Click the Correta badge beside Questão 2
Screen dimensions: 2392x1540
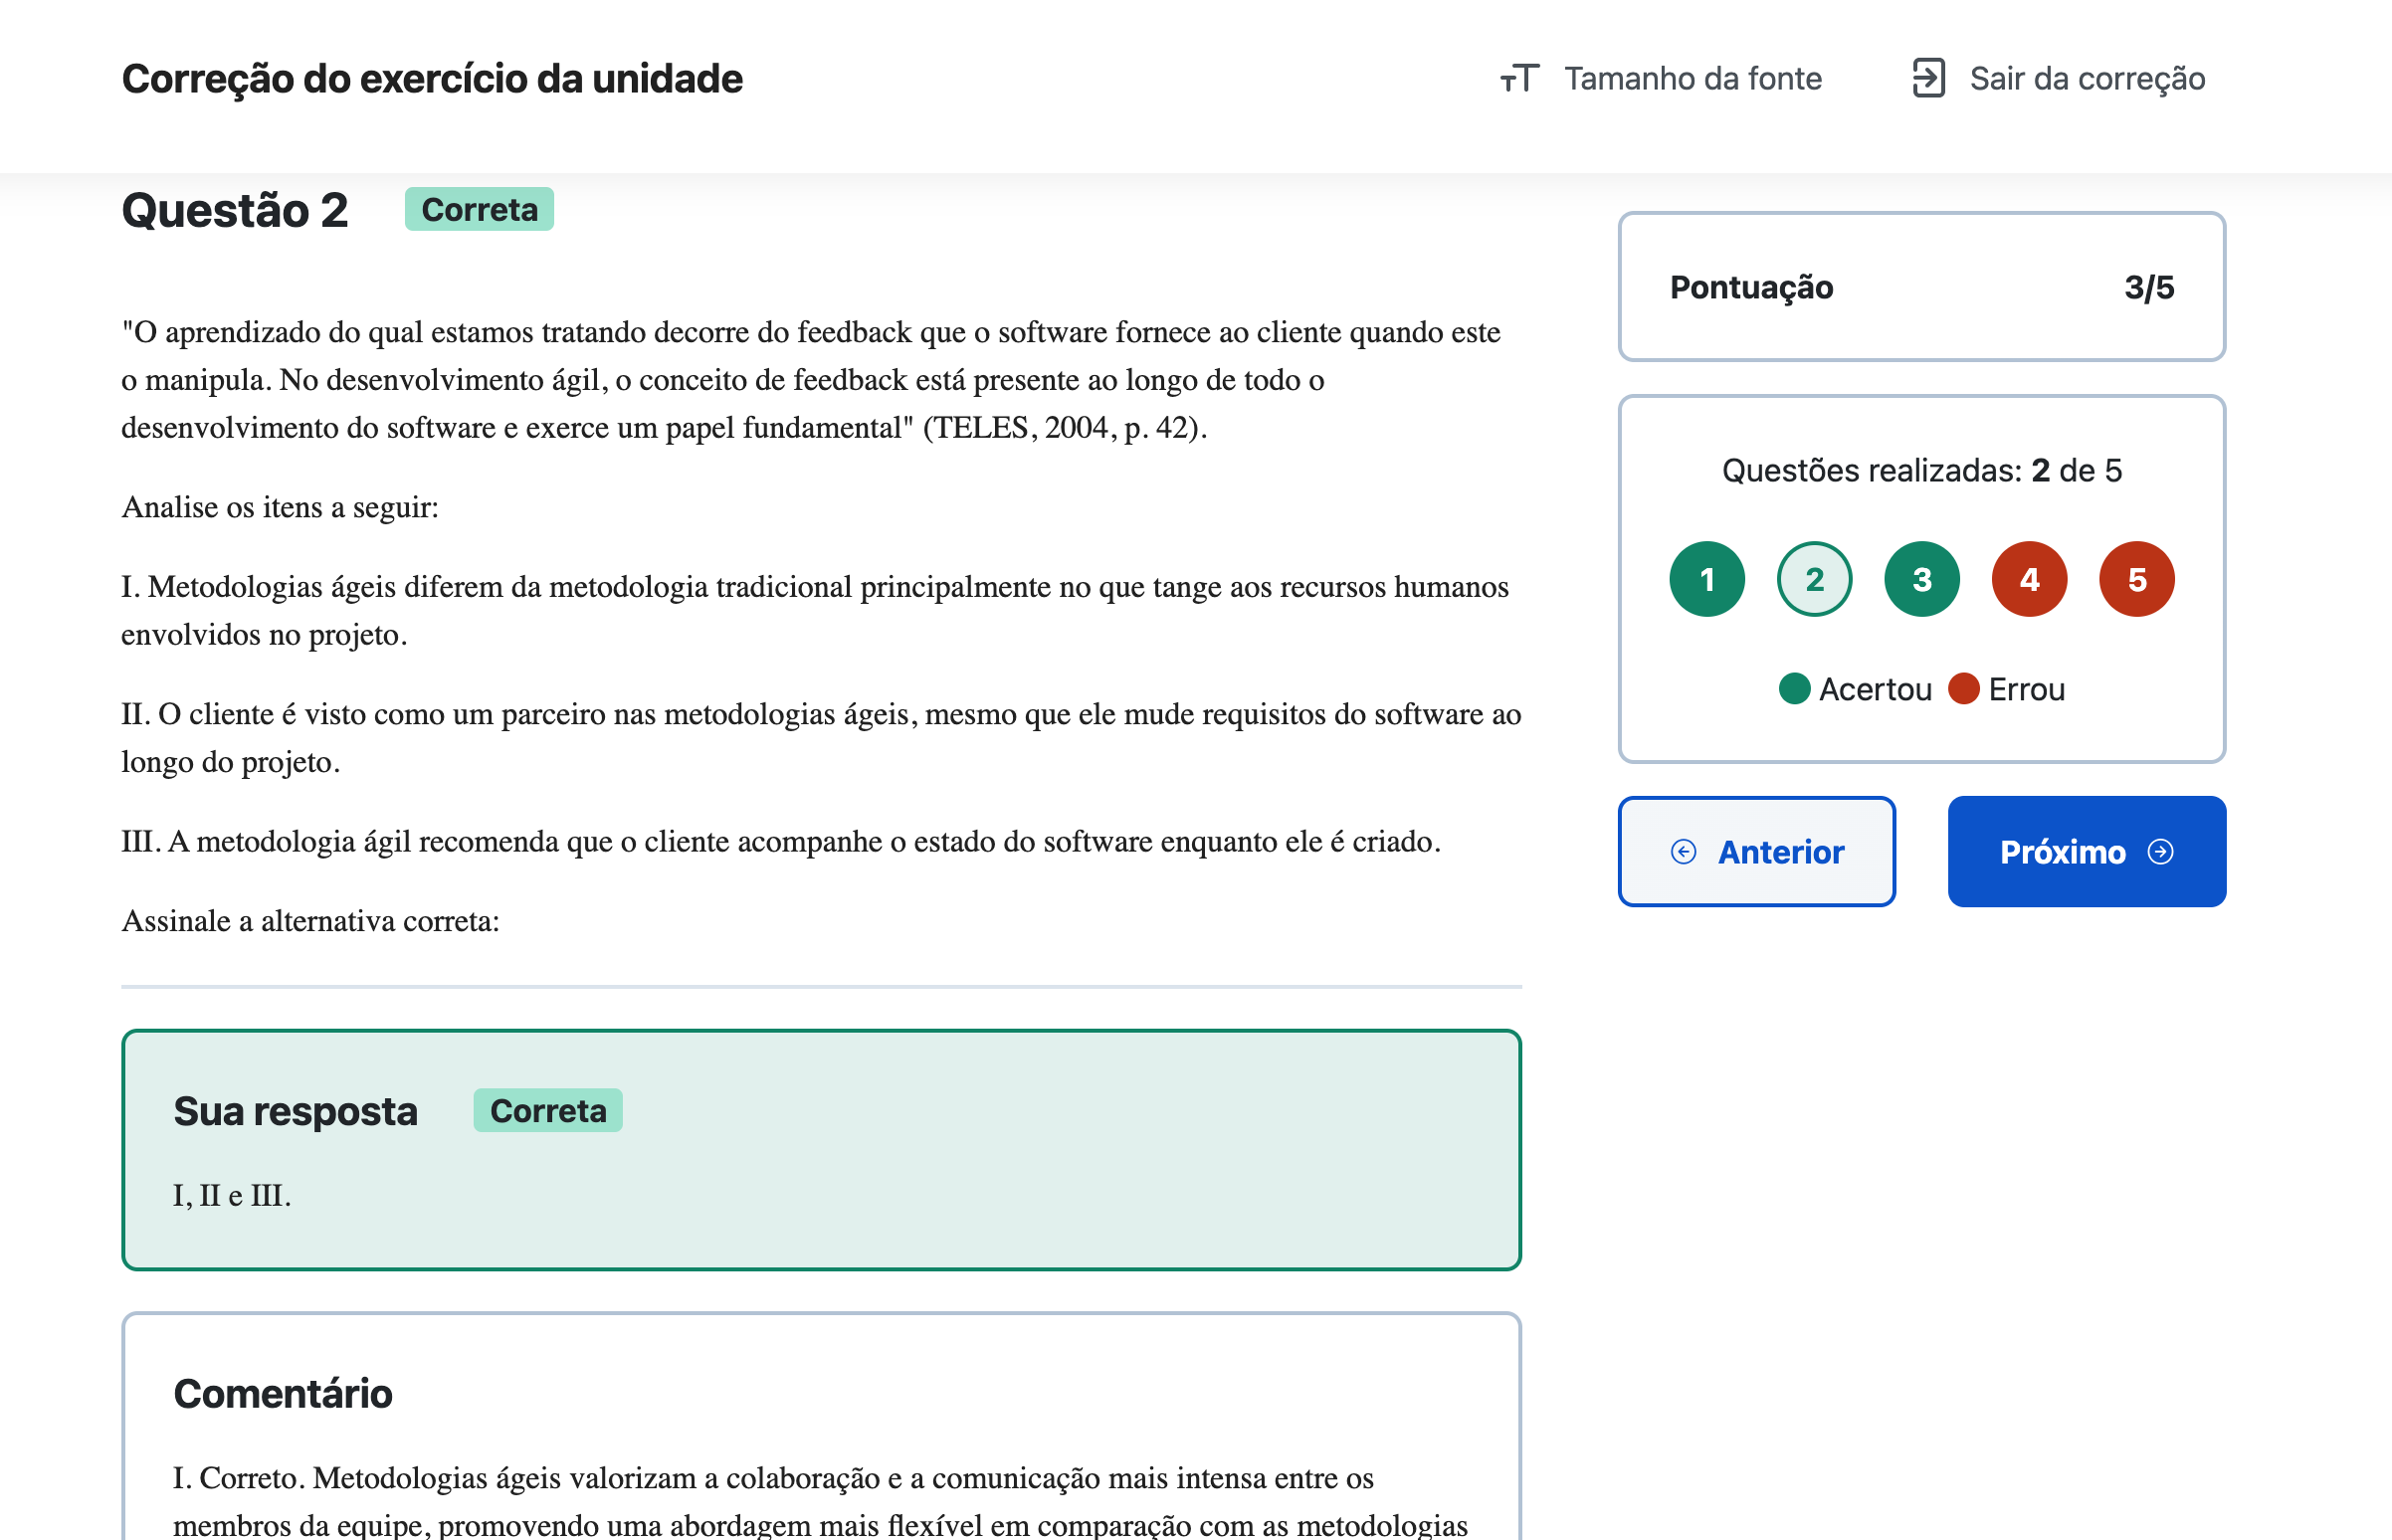[x=479, y=209]
